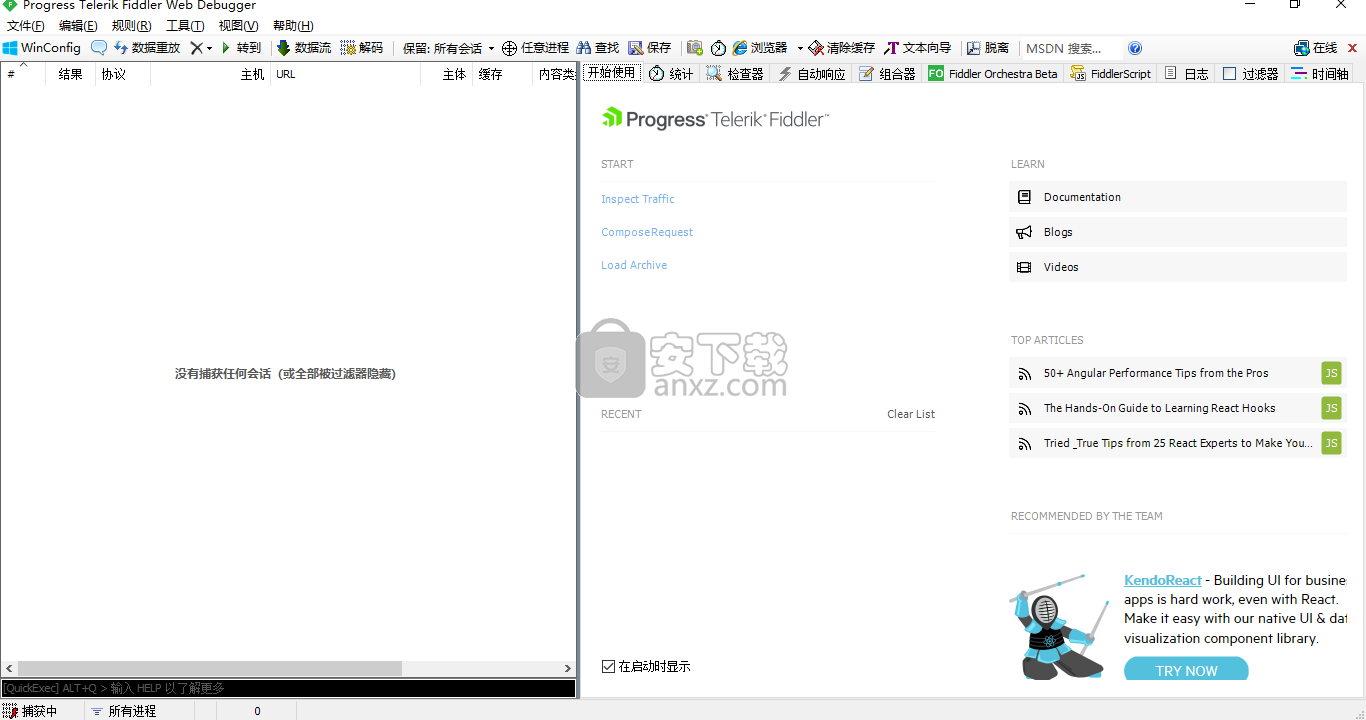Switch to 自动响应 (AutoResponder) tab

tap(812, 74)
